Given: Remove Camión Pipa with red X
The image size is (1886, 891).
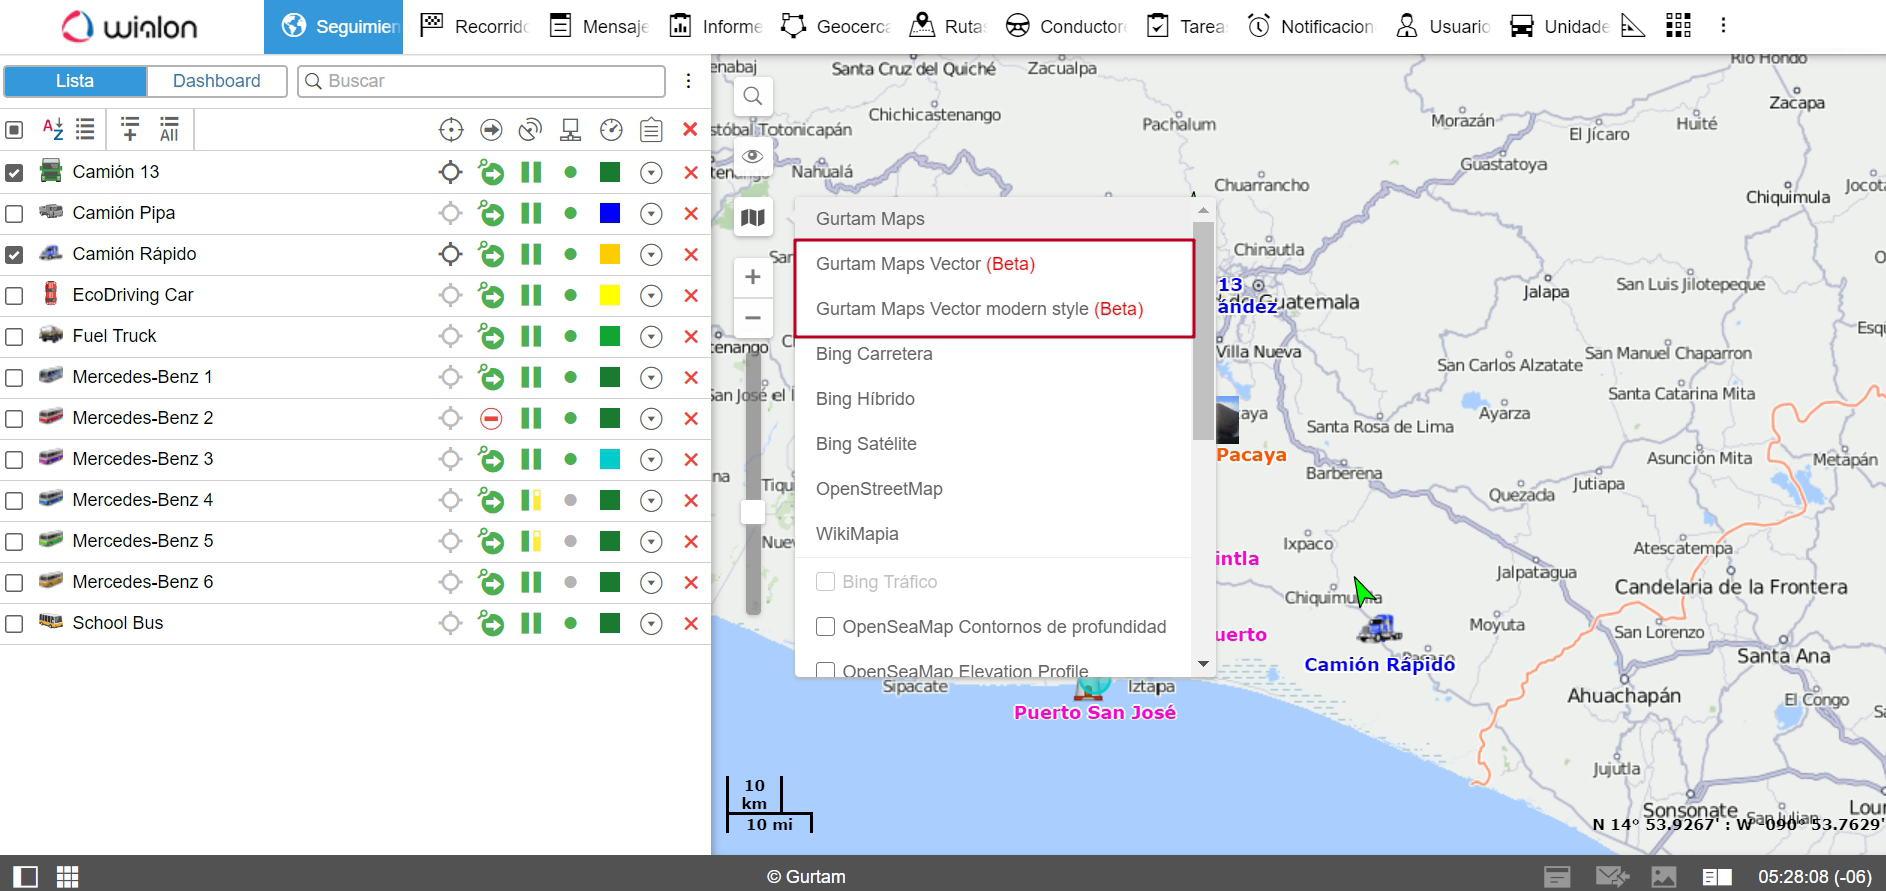Looking at the screenshot, I should [x=690, y=213].
